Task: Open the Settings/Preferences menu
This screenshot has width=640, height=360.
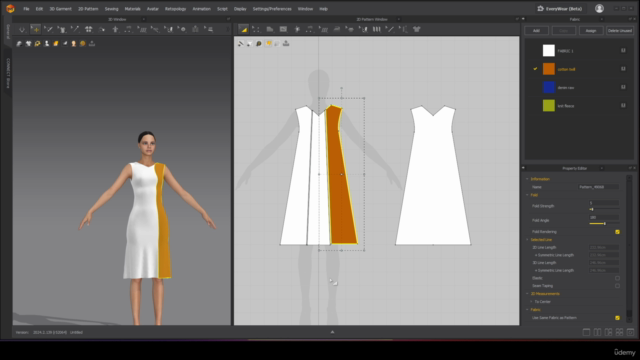Action: click(x=272, y=9)
